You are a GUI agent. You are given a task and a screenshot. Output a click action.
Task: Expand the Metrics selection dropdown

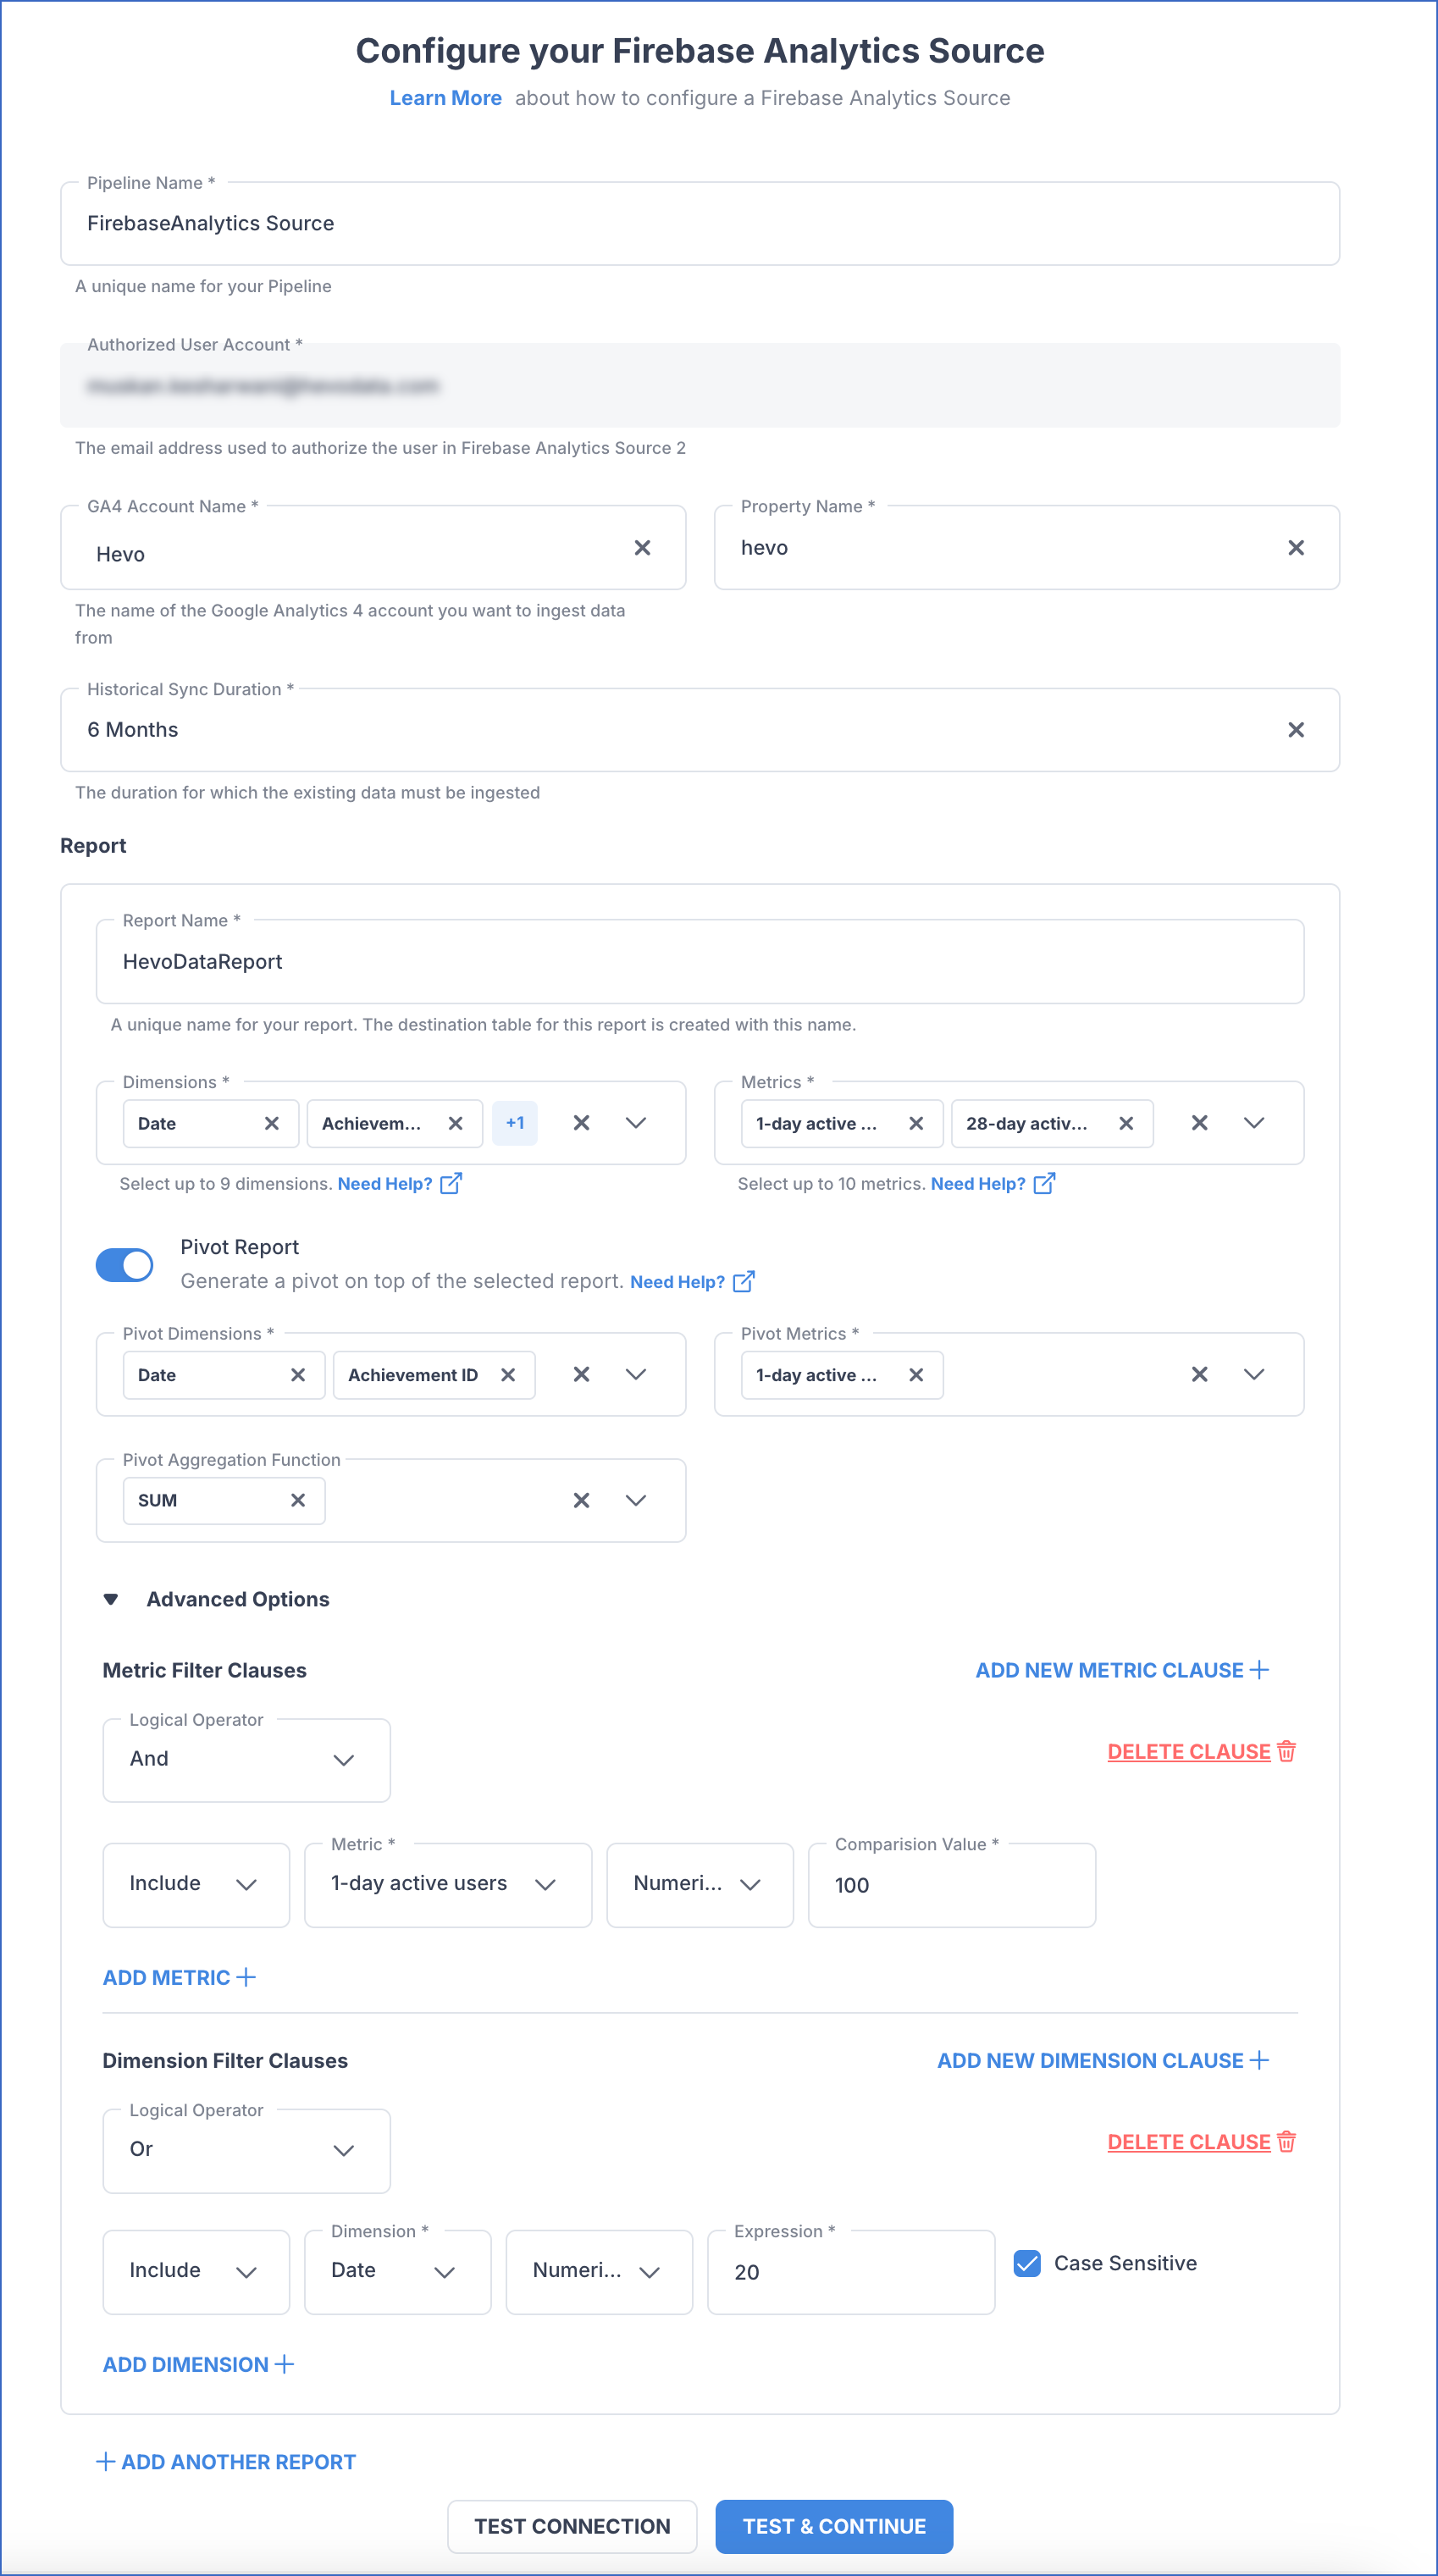coord(1254,1123)
